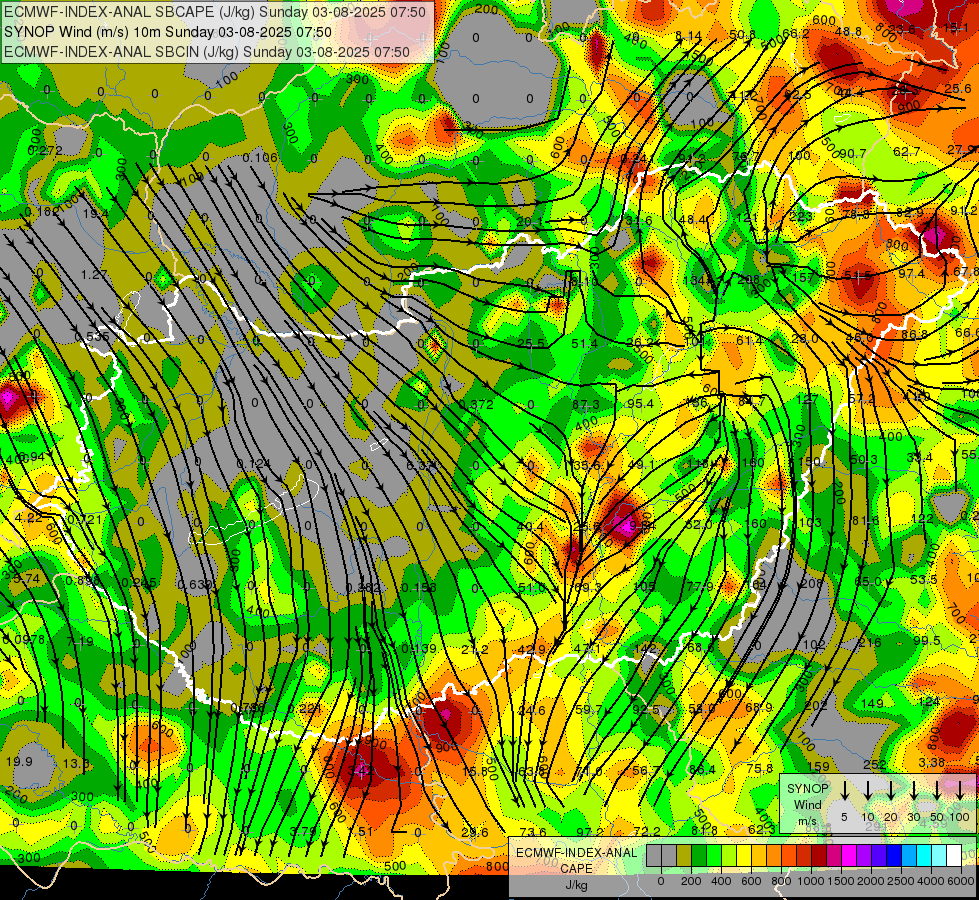Viewport: 979px width, 900px height.
Task: Click the 5 m/s wind arrow in the SYNOP legend
Action: click(844, 791)
